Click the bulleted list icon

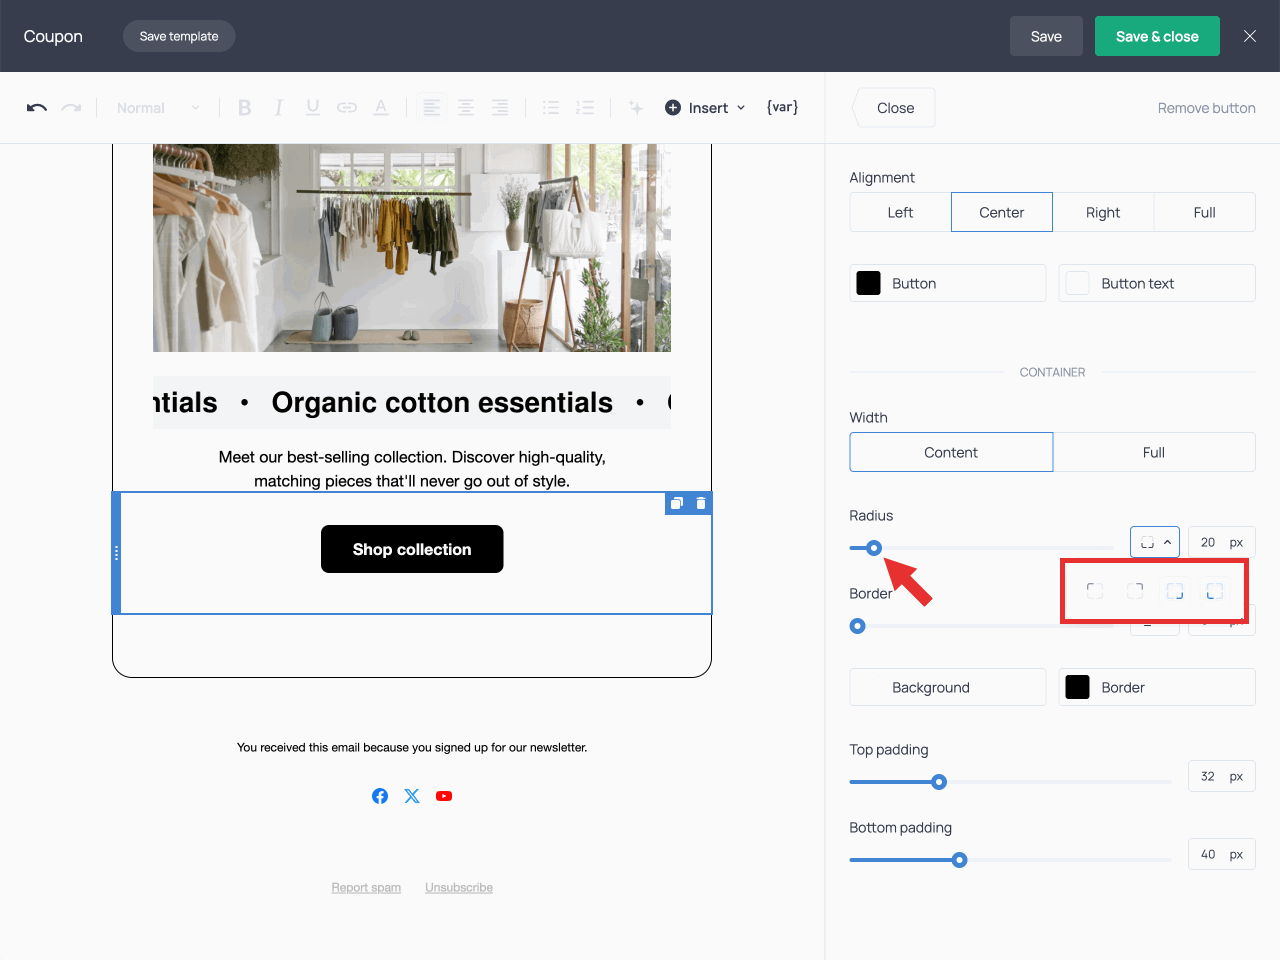coord(551,107)
